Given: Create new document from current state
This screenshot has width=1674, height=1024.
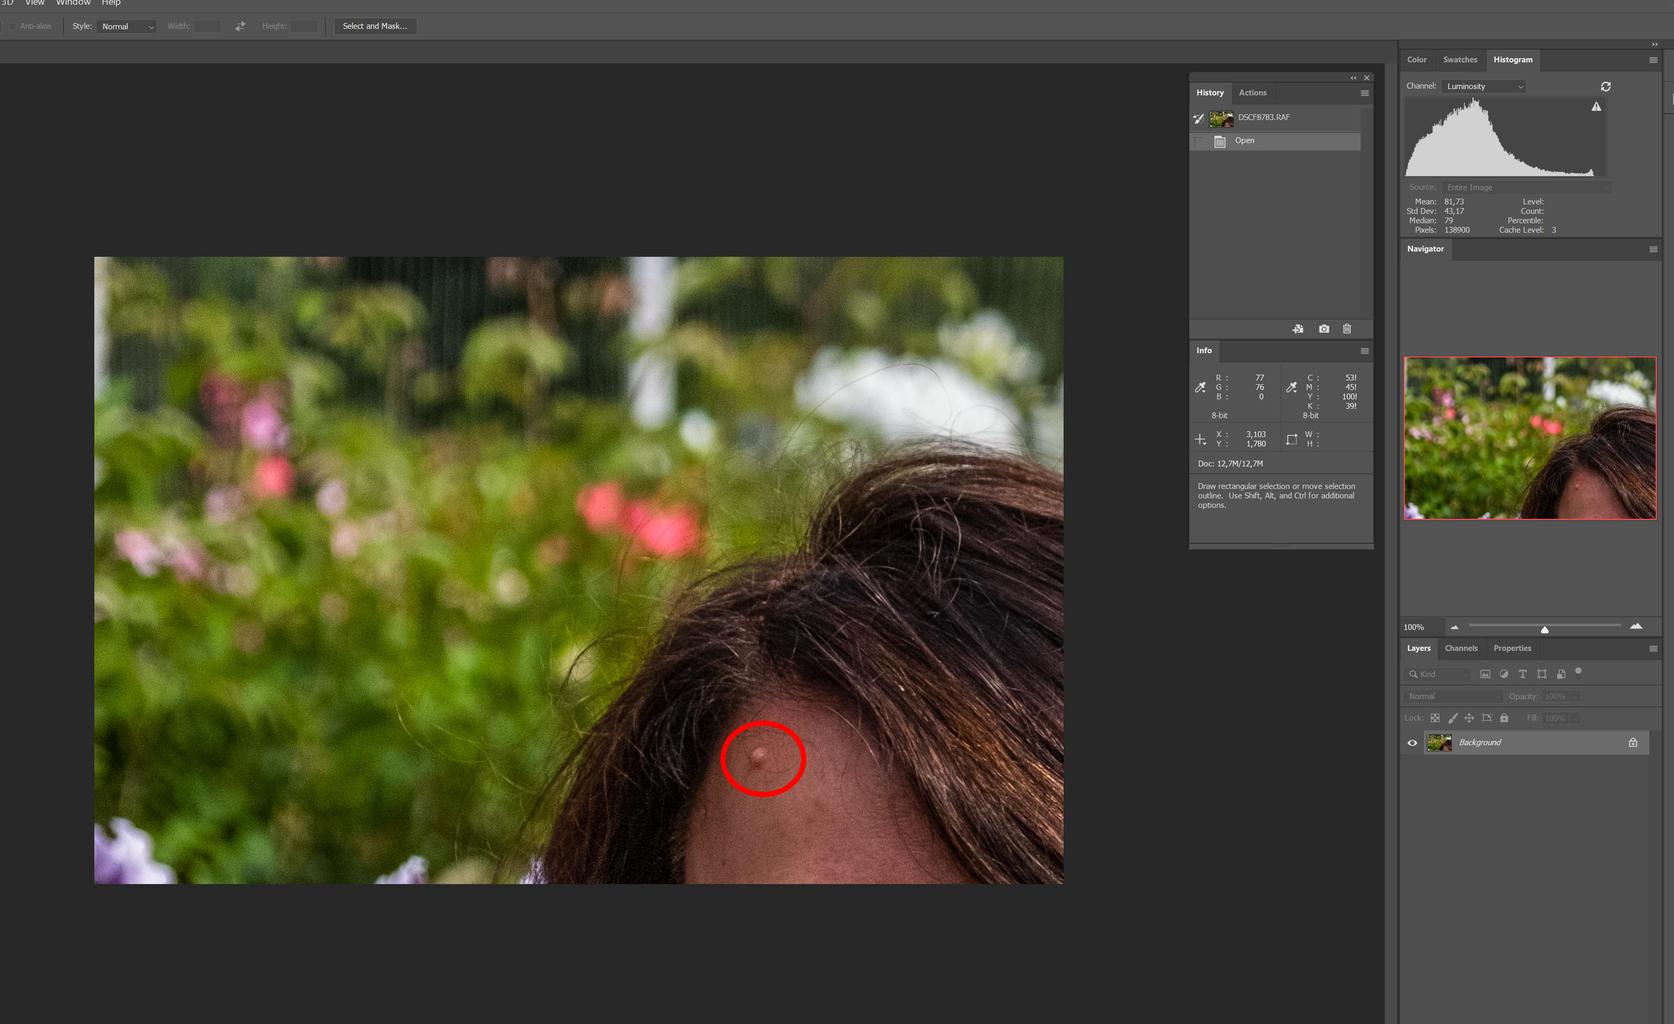Looking at the screenshot, I should 1298,329.
